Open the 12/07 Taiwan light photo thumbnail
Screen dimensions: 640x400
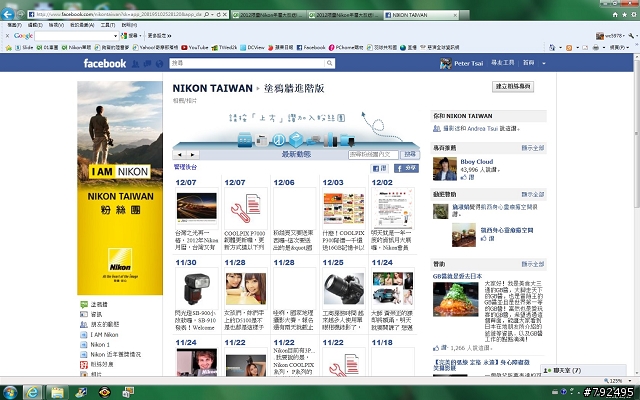point(196,207)
